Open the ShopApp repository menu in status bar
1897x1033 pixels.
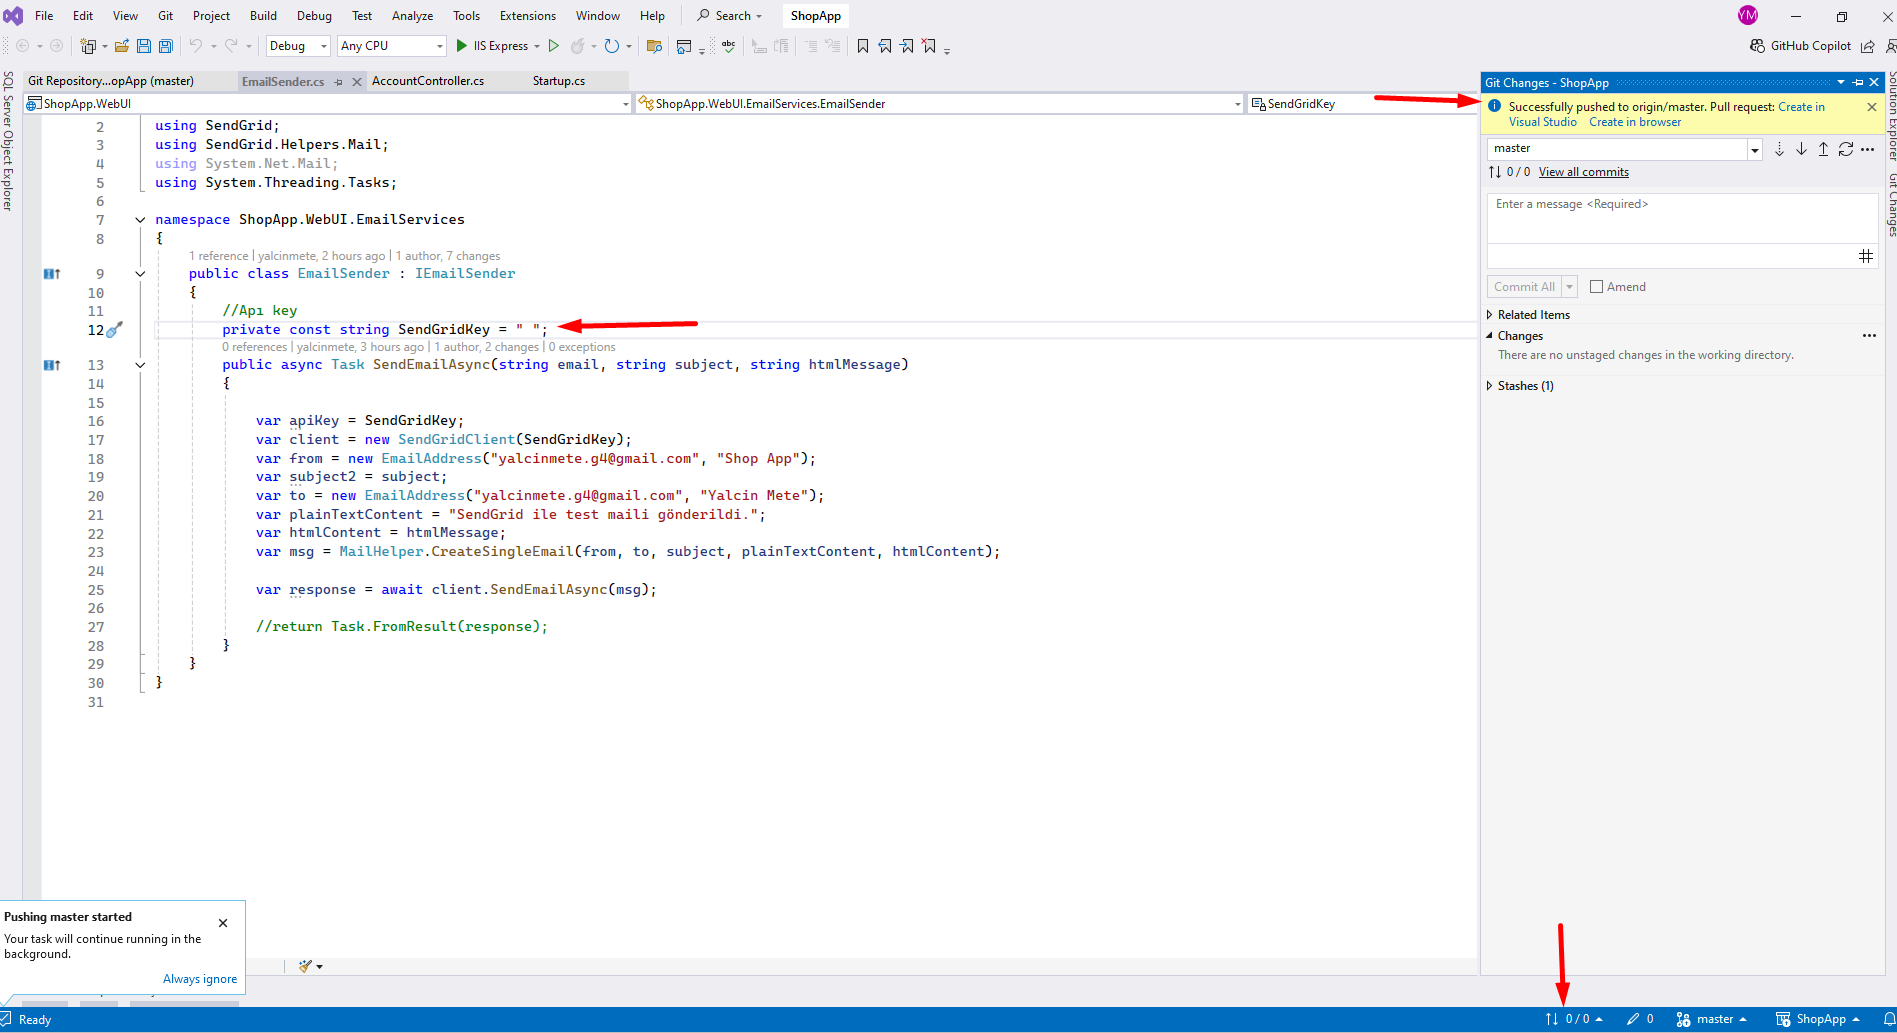(x=1818, y=1019)
